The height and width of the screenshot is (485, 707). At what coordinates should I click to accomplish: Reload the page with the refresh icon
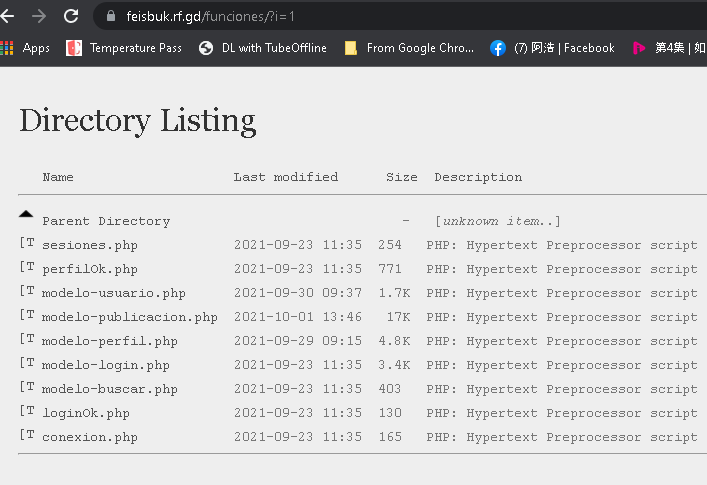[x=71, y=16]
